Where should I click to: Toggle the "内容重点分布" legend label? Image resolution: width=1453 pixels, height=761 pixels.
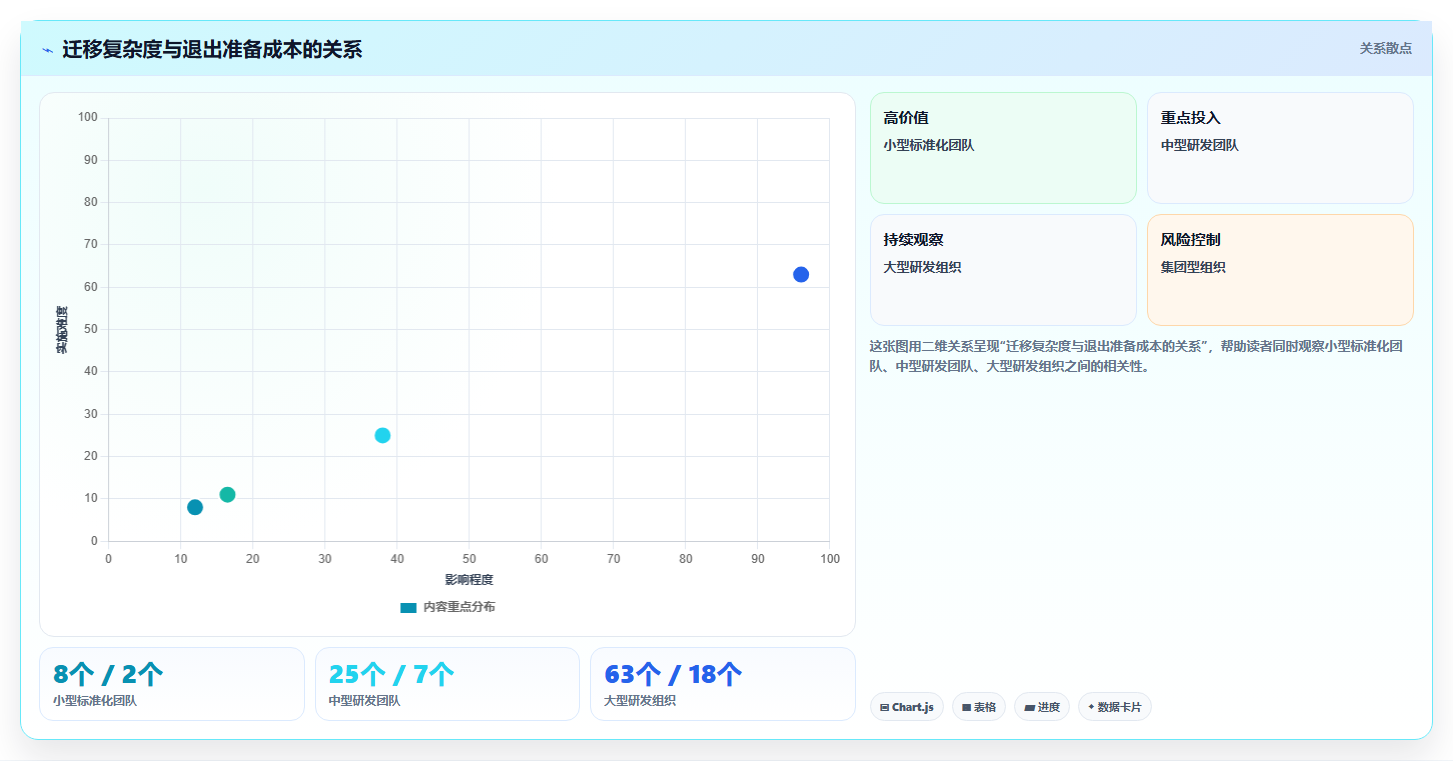(x=459, y=607)
